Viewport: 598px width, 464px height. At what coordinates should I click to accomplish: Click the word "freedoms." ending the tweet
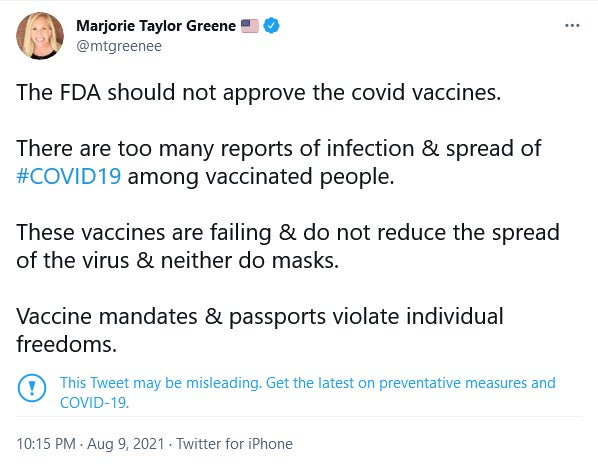[66, 344]
